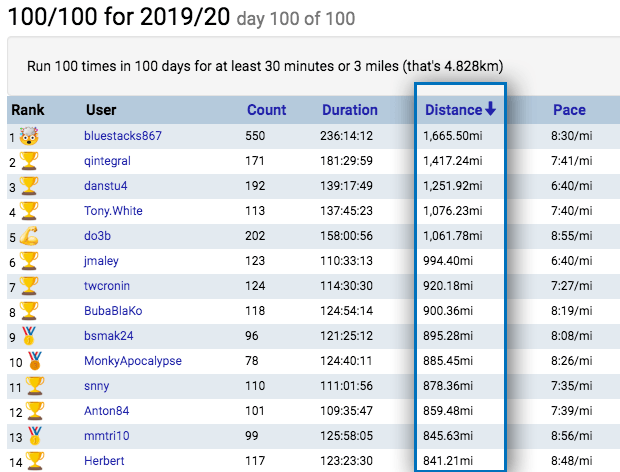Go to Anton84 user profile
This screenshot has height=472, width=620.
(109, 410)
